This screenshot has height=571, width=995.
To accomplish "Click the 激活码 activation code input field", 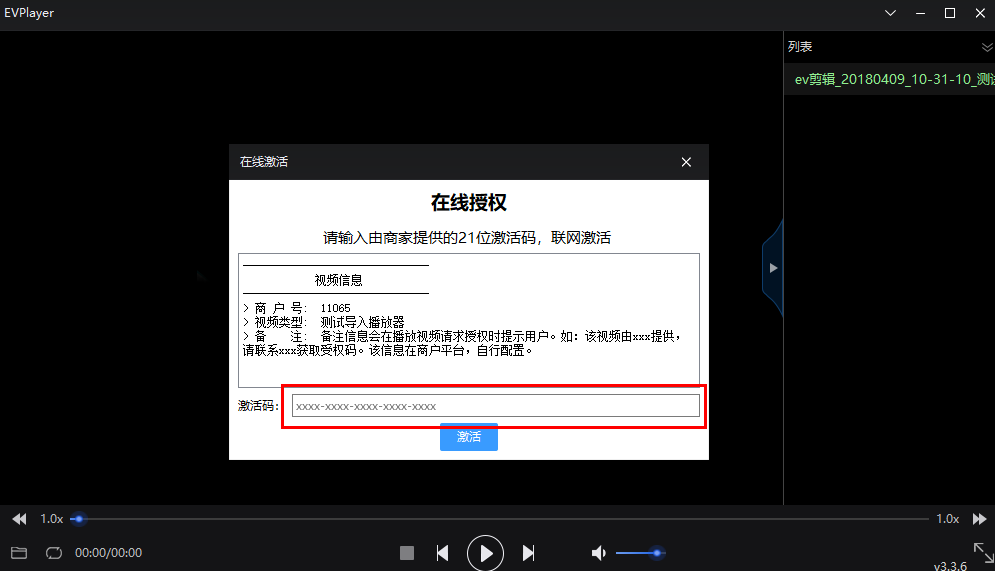I will (495, 406).
